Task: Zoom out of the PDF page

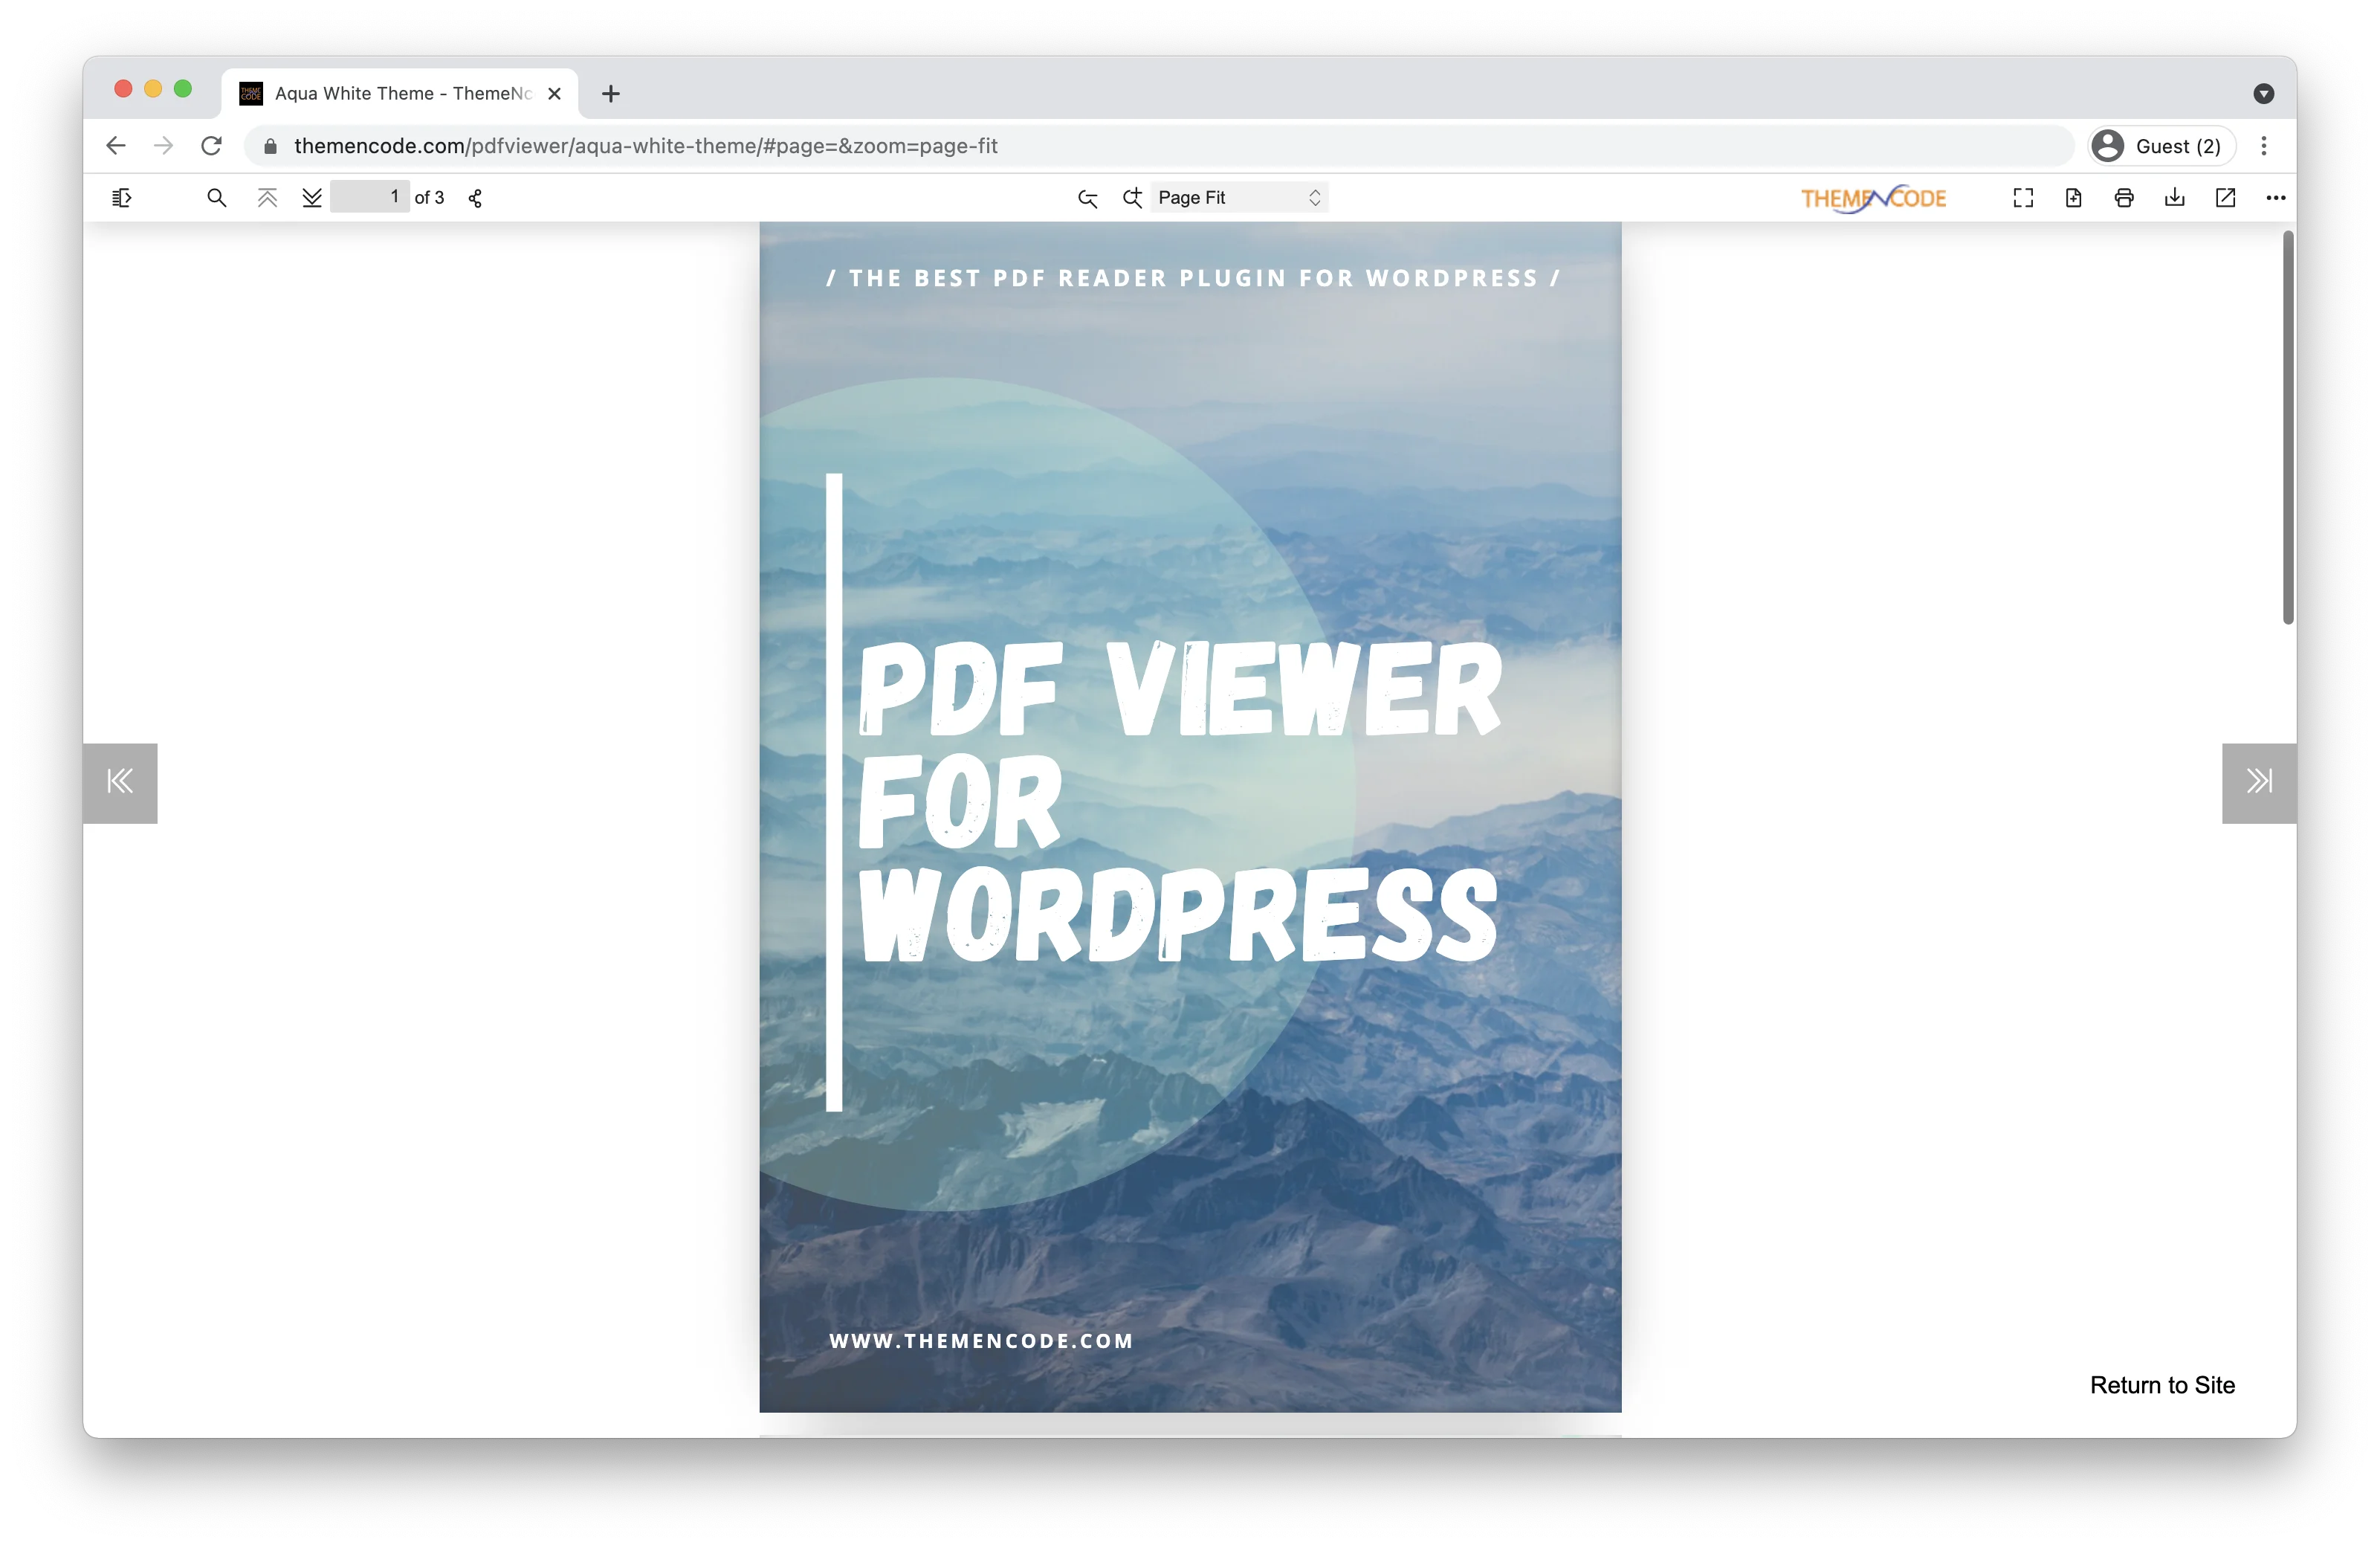Action: [1087, 197]
